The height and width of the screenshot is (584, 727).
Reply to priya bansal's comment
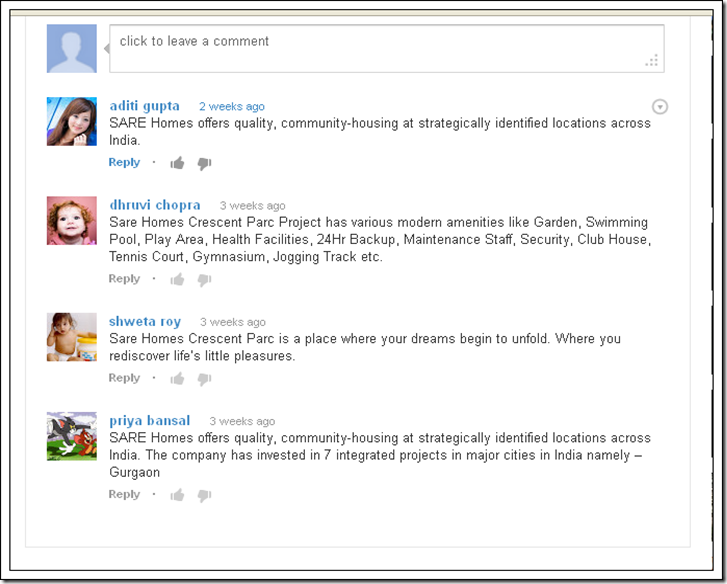(124, 495)
